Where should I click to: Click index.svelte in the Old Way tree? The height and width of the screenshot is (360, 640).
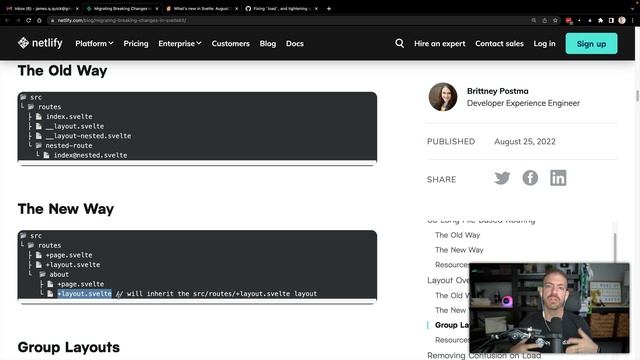(69, 116)
